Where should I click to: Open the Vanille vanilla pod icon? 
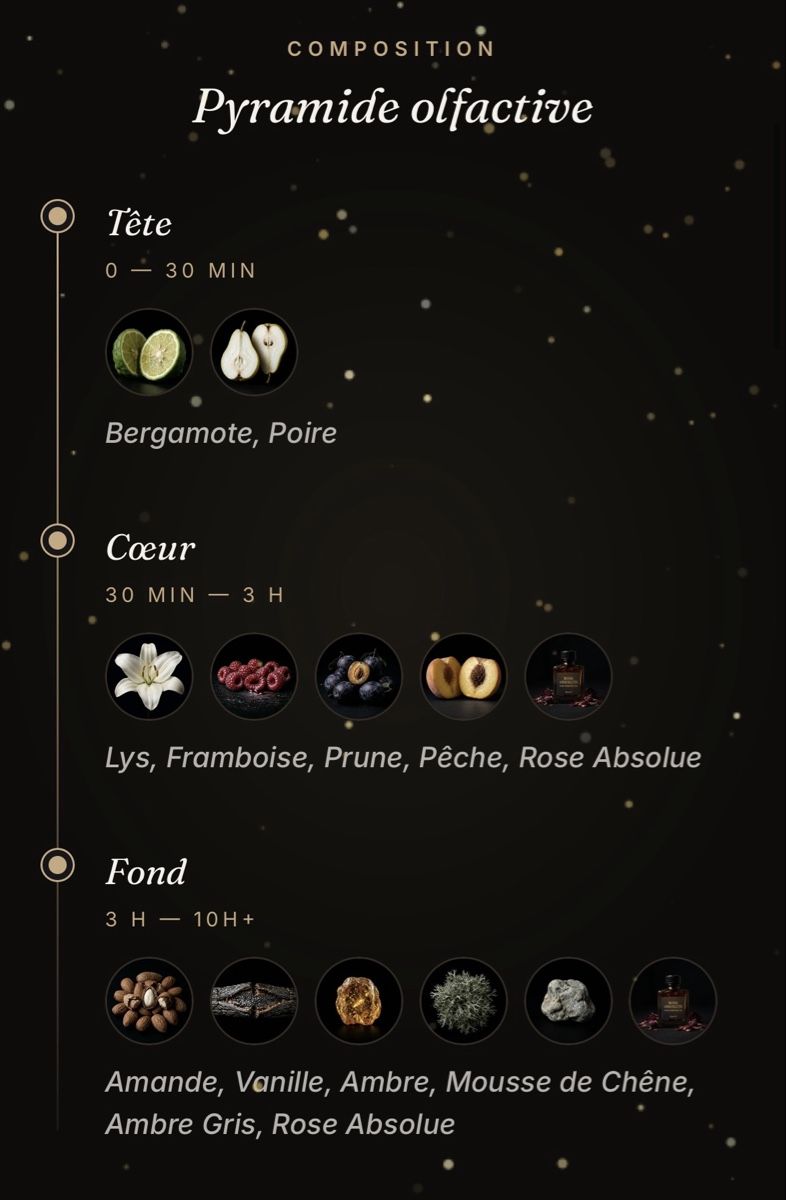[254, 1001]
